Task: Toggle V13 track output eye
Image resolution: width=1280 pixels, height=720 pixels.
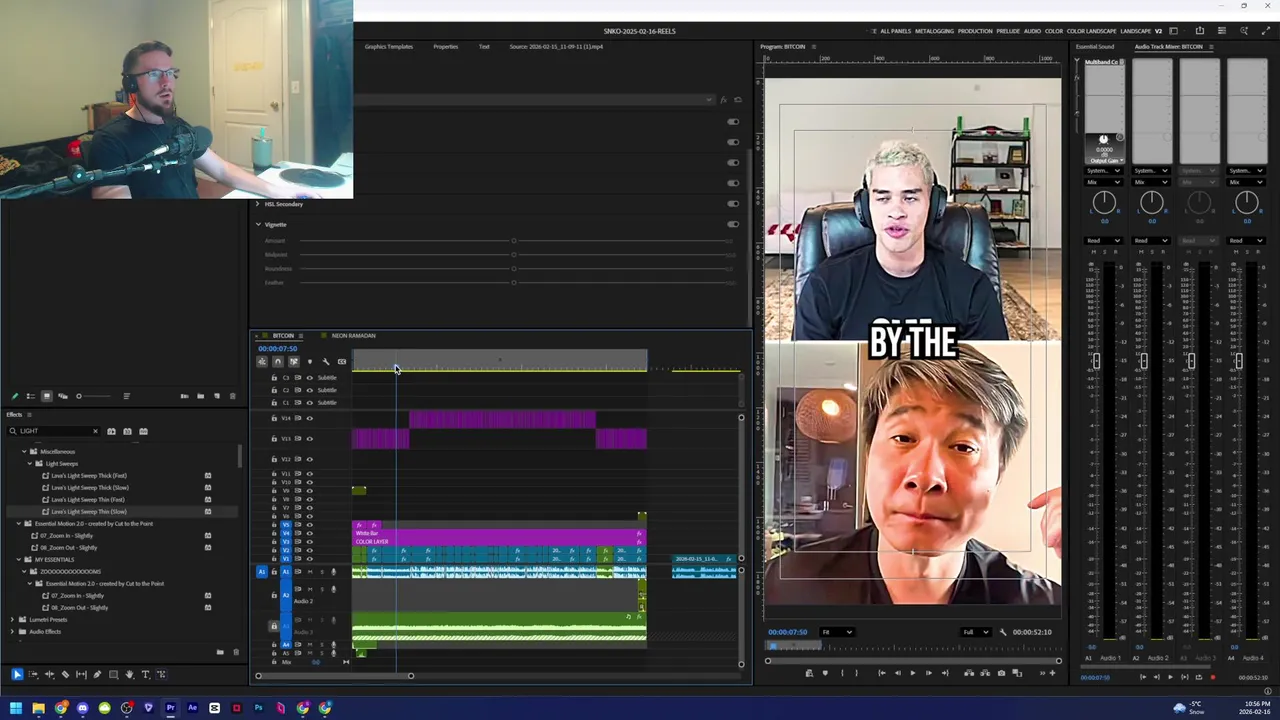Action: tap(309, 438)
